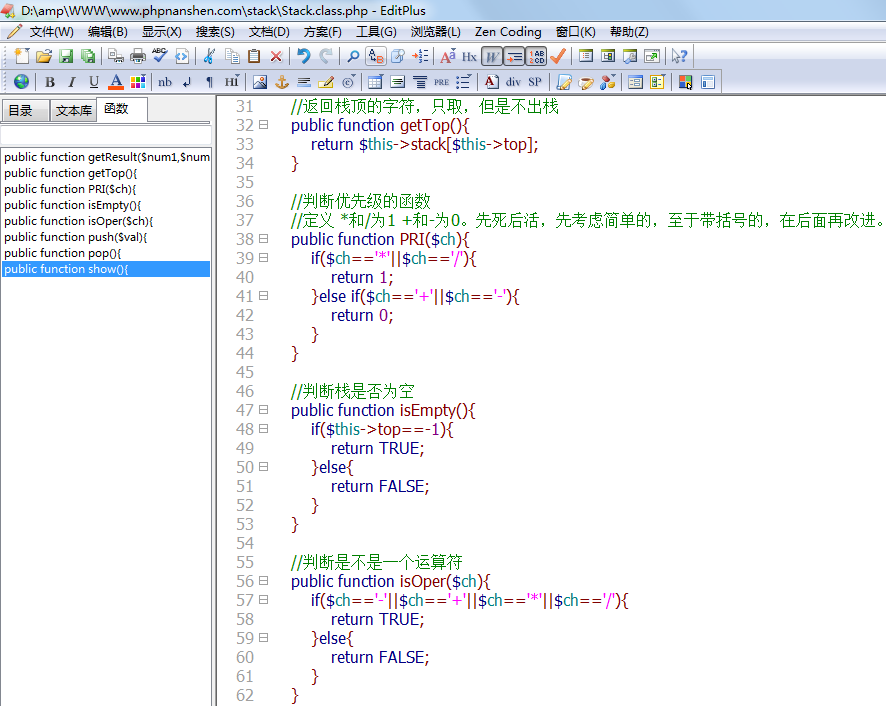Open Find with the magnifier icon

click(x=353, y=56)
